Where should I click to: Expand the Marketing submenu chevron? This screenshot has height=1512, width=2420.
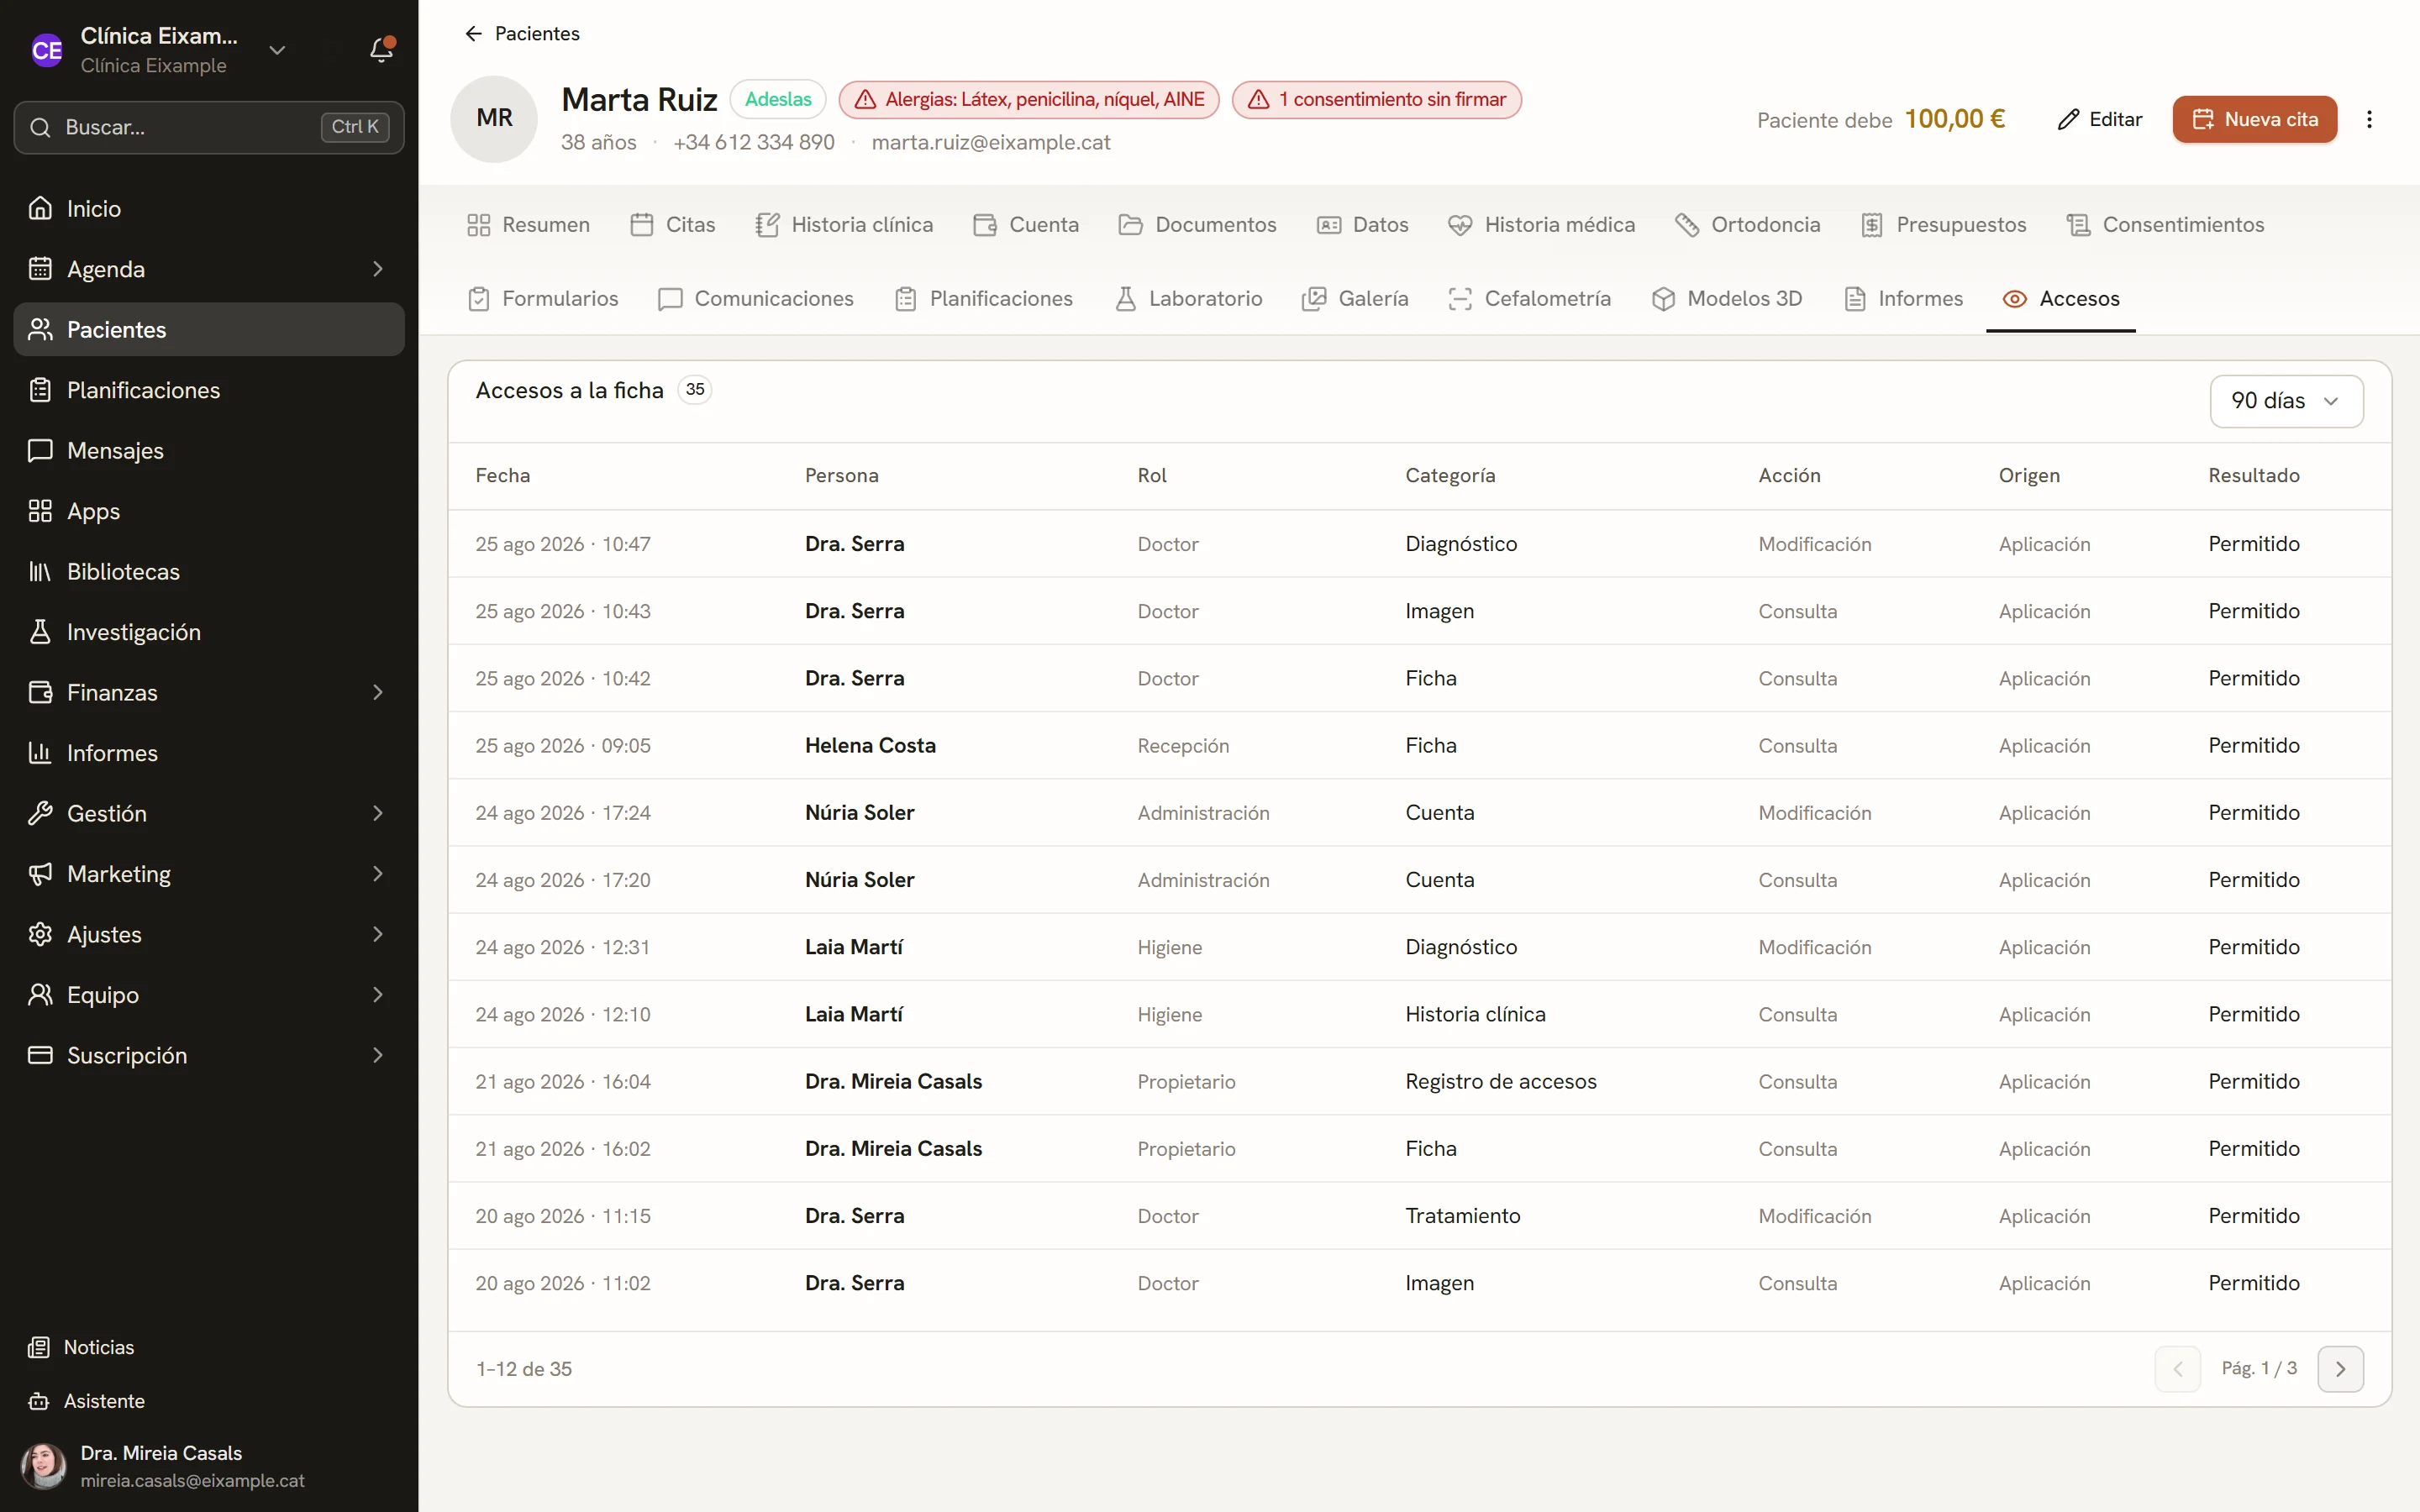coord(377,874)
